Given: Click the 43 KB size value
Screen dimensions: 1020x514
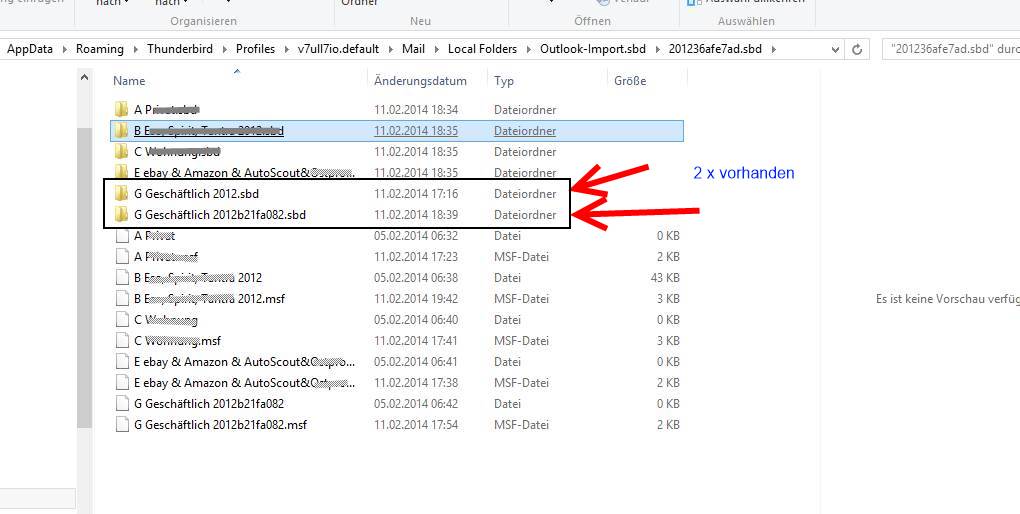Looking at the screenshot, I should click(665, 277).
